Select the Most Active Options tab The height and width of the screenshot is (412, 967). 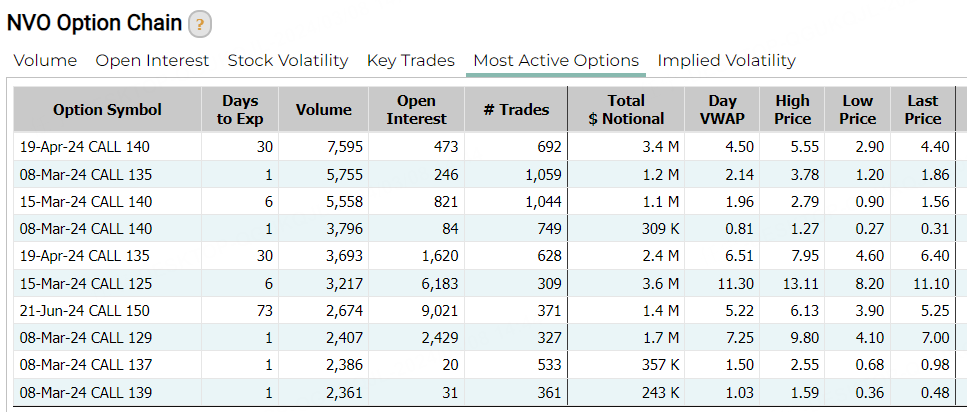pos(556,60)
